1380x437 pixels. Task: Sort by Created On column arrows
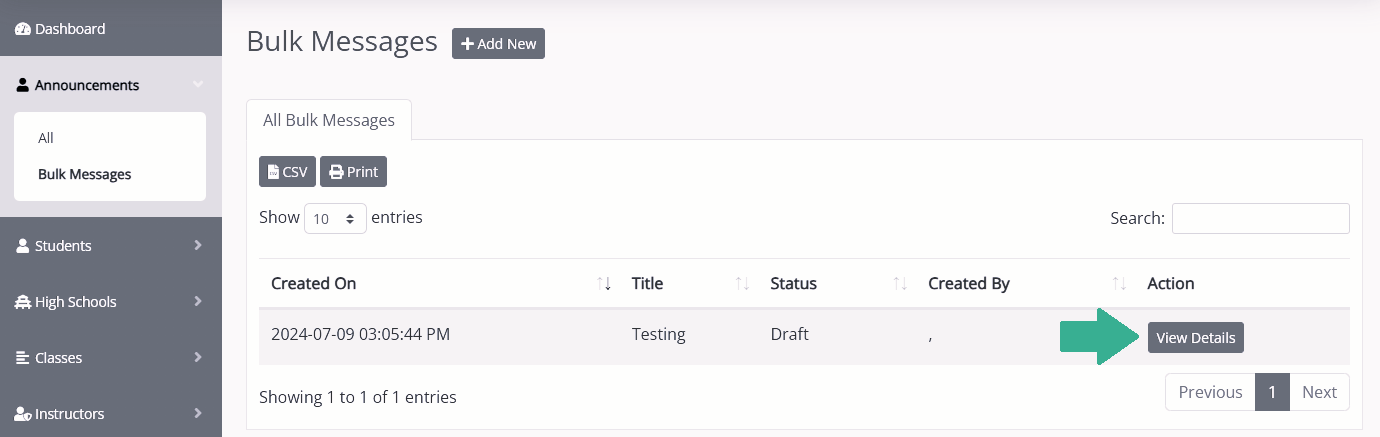(x=604, y=284)
